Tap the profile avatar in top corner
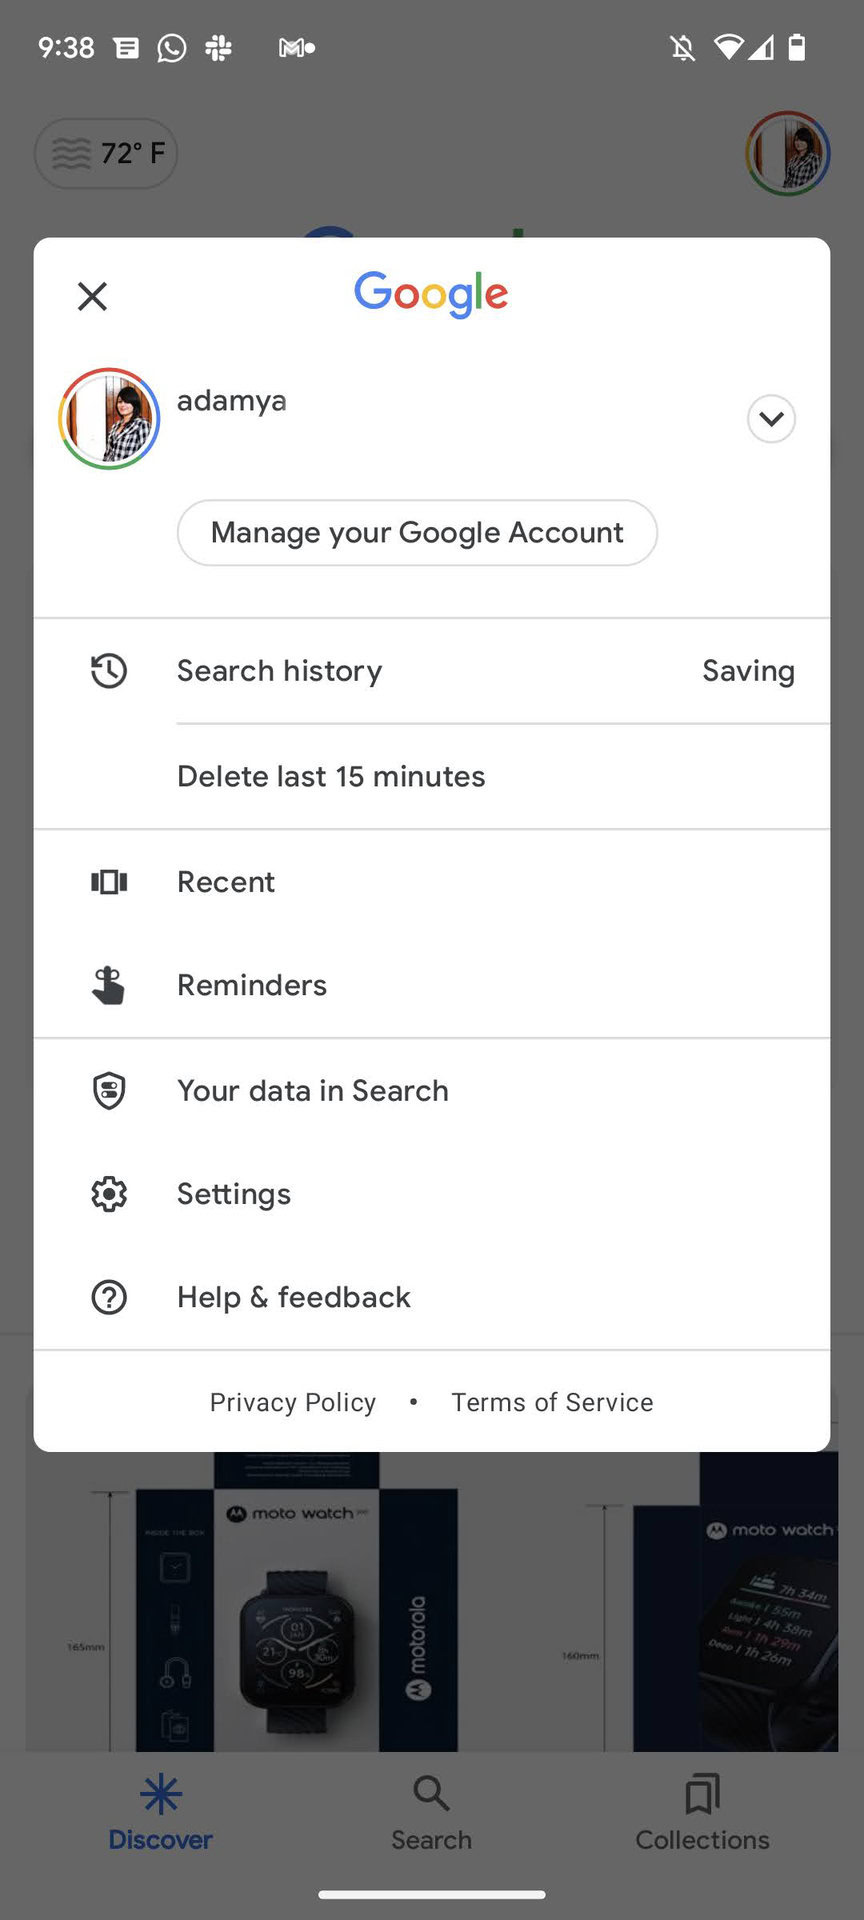 click(x=788, y=154)
